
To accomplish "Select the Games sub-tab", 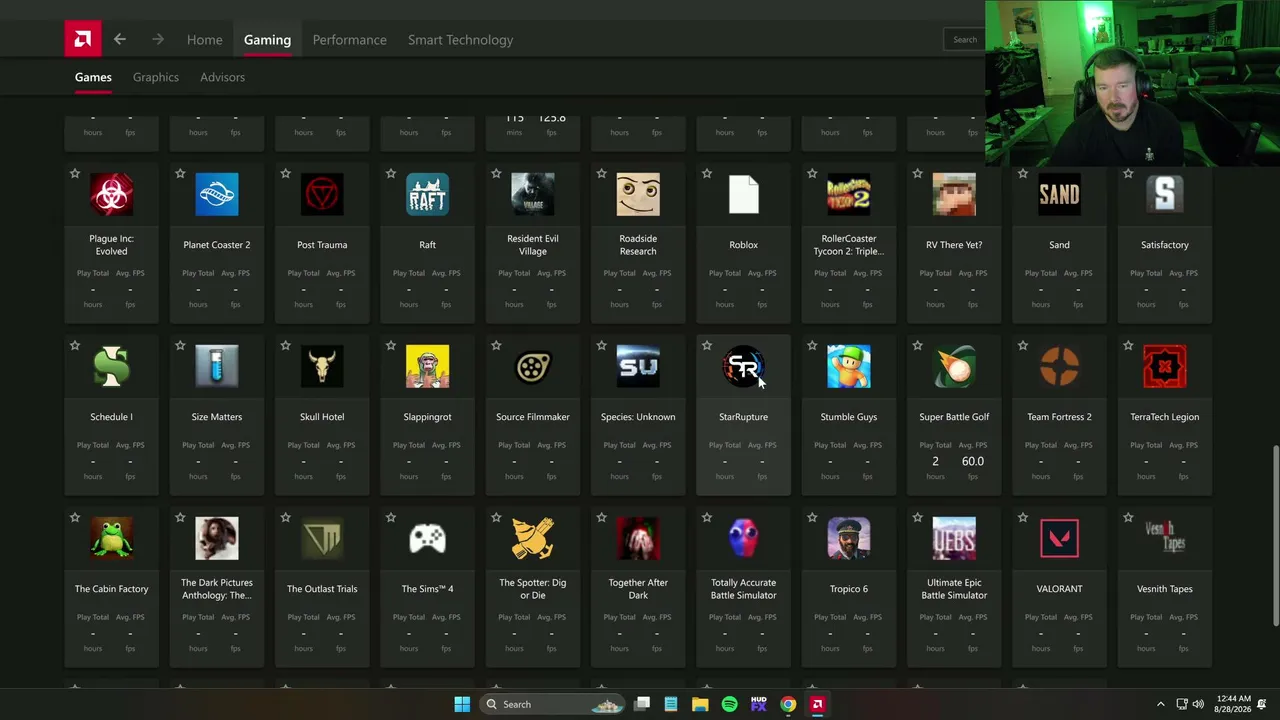I will click(93, 77).
